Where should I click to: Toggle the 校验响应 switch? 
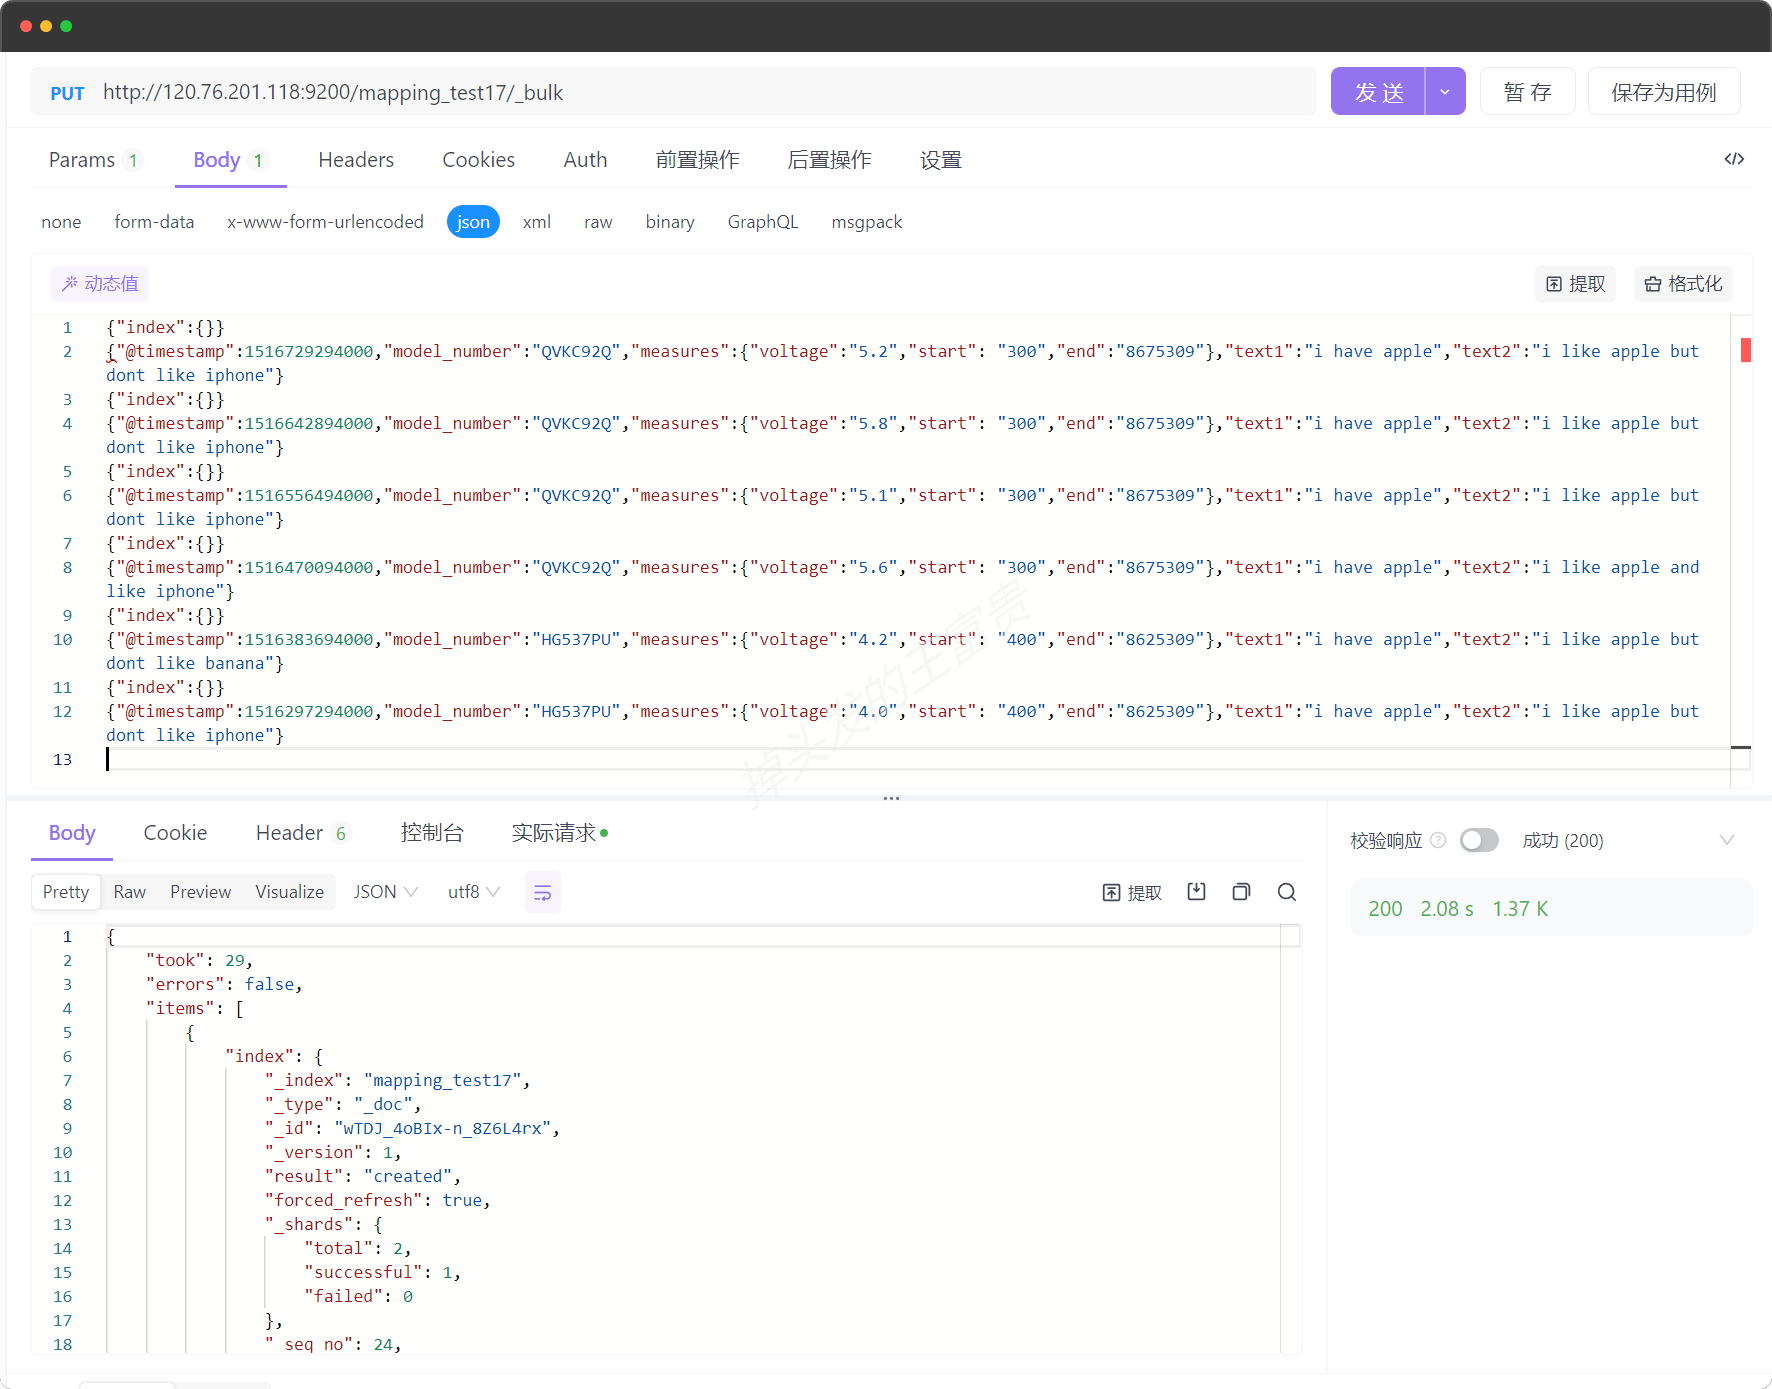[1479, 840]
